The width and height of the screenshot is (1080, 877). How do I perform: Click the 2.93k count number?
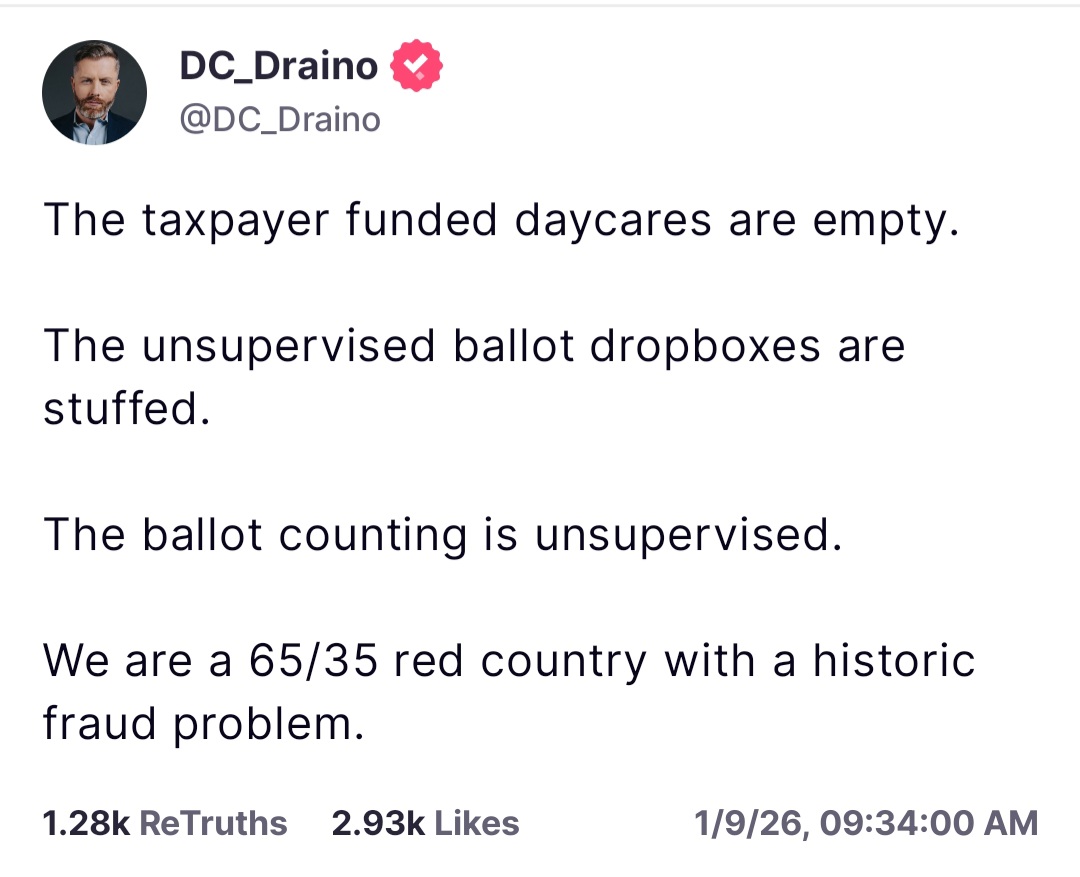[x=377, y=824]
